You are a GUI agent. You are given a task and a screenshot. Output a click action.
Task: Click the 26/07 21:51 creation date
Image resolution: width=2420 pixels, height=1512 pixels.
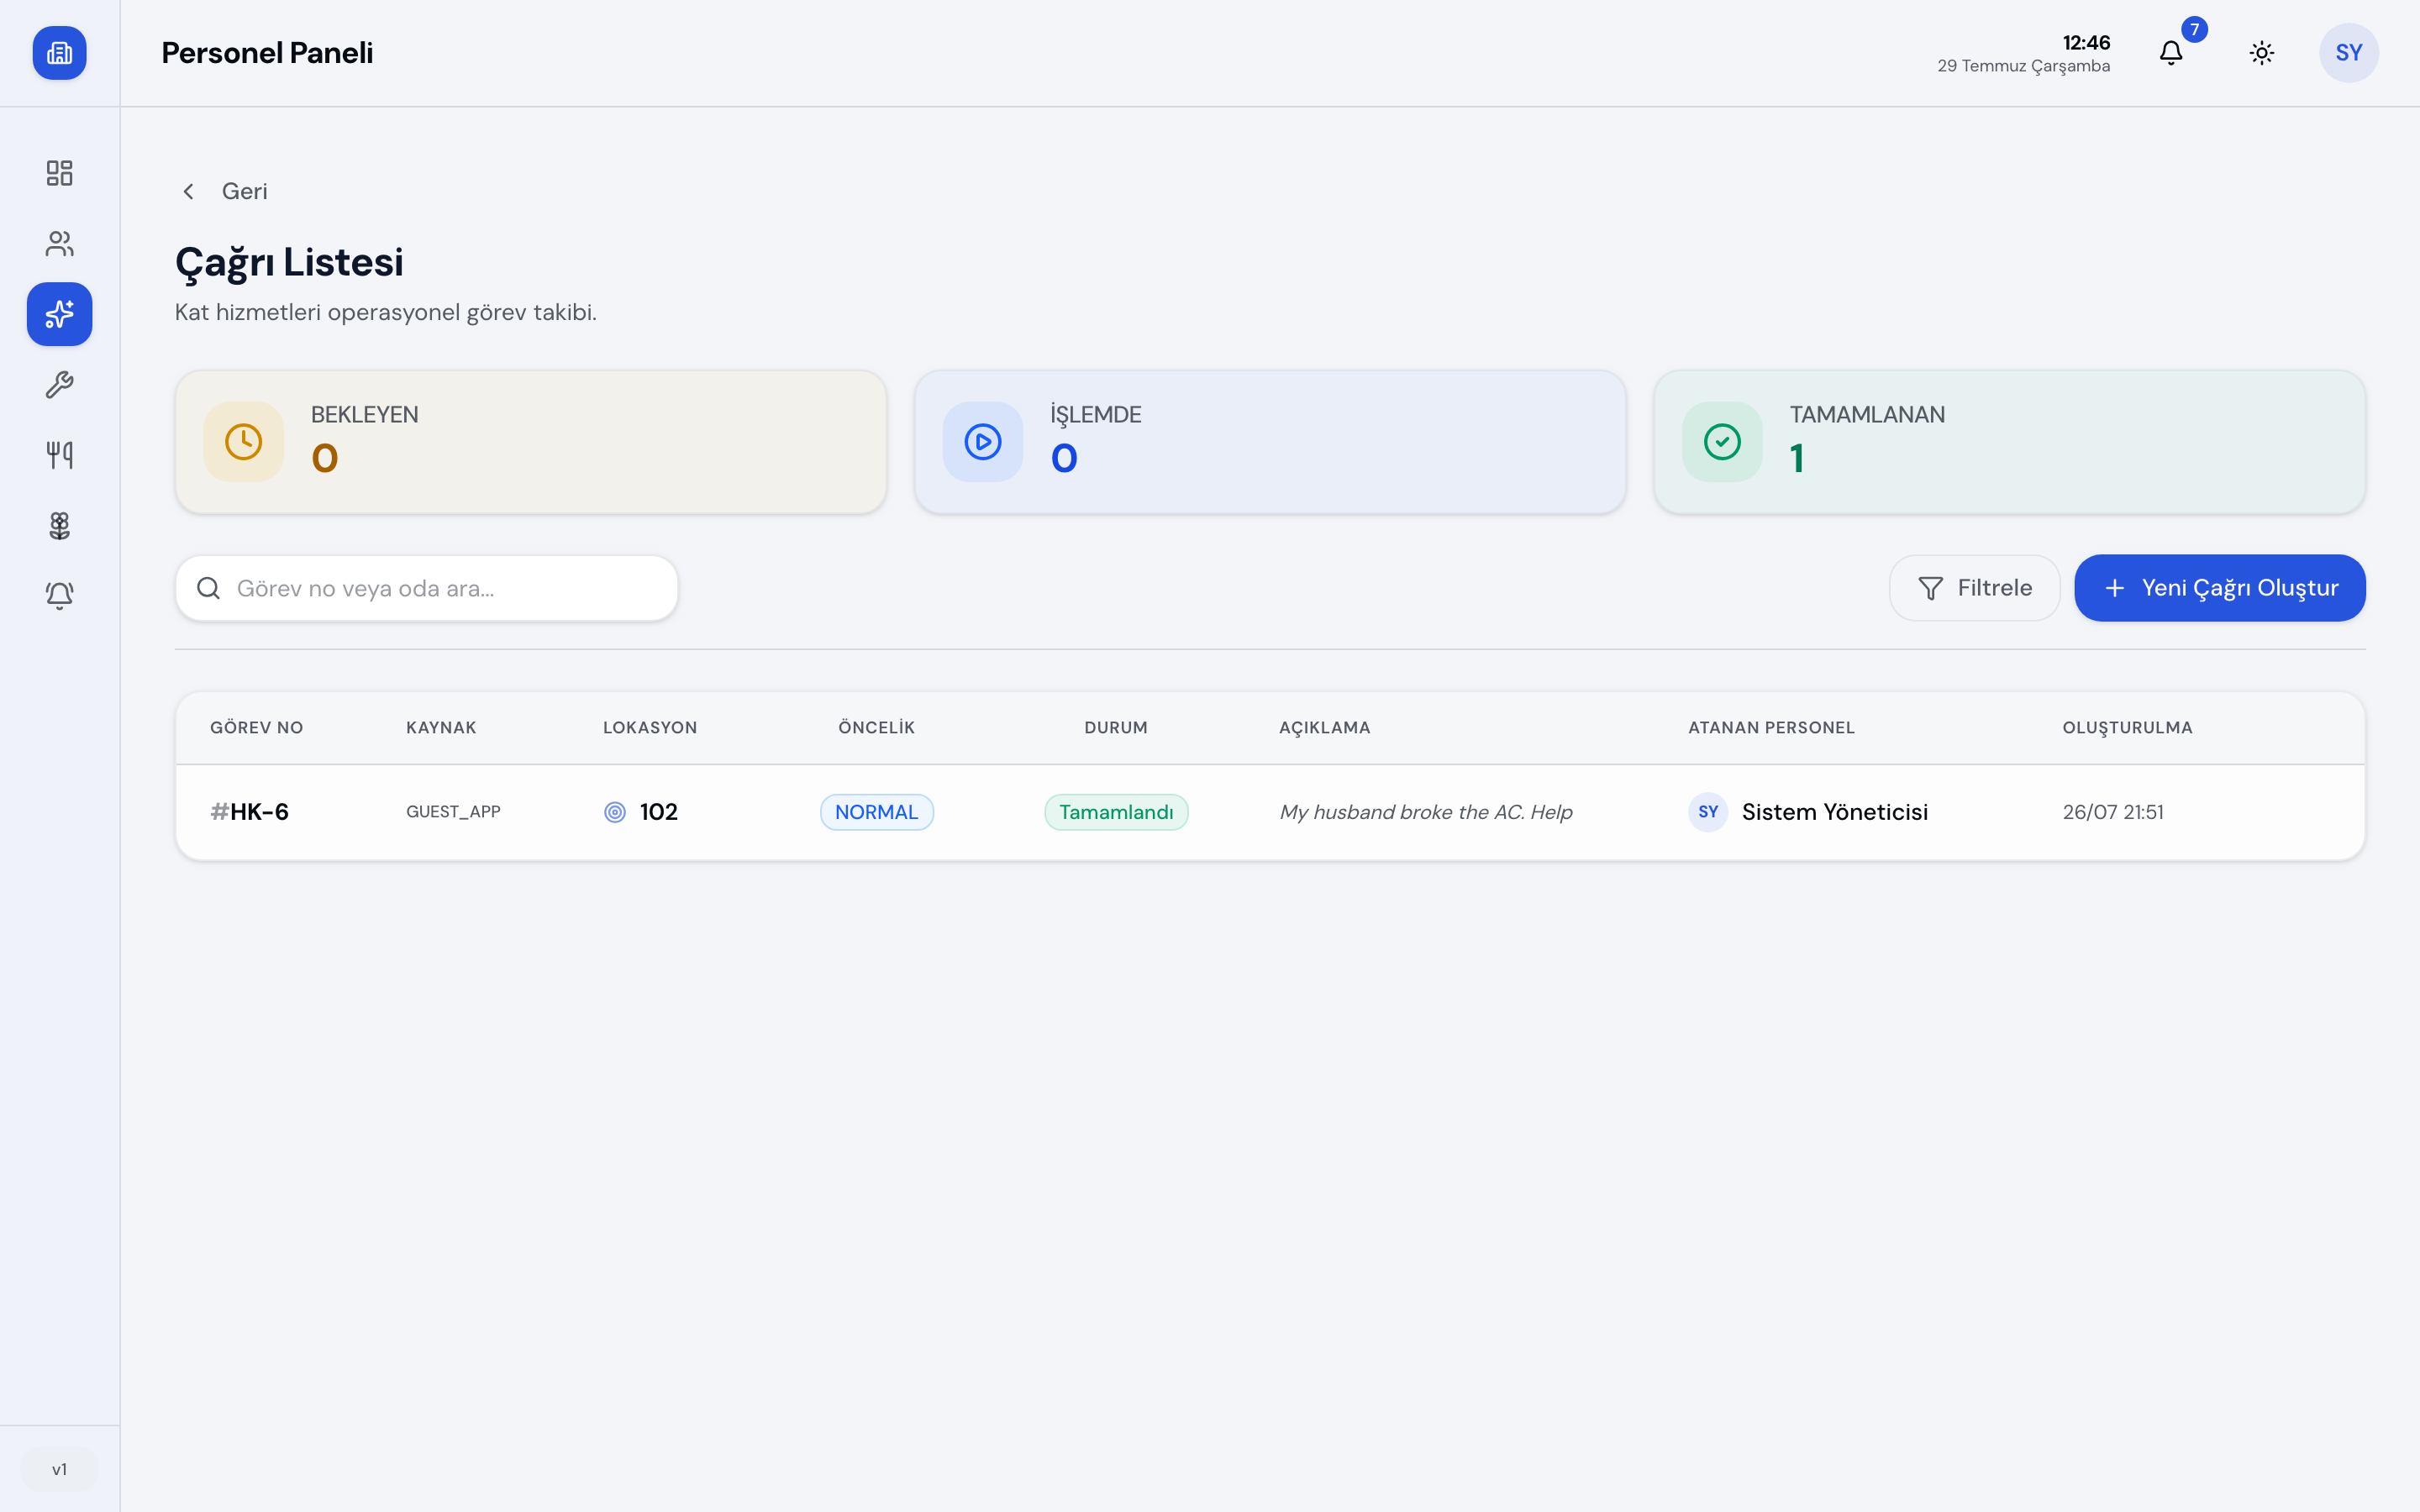tap(2112, 812)
